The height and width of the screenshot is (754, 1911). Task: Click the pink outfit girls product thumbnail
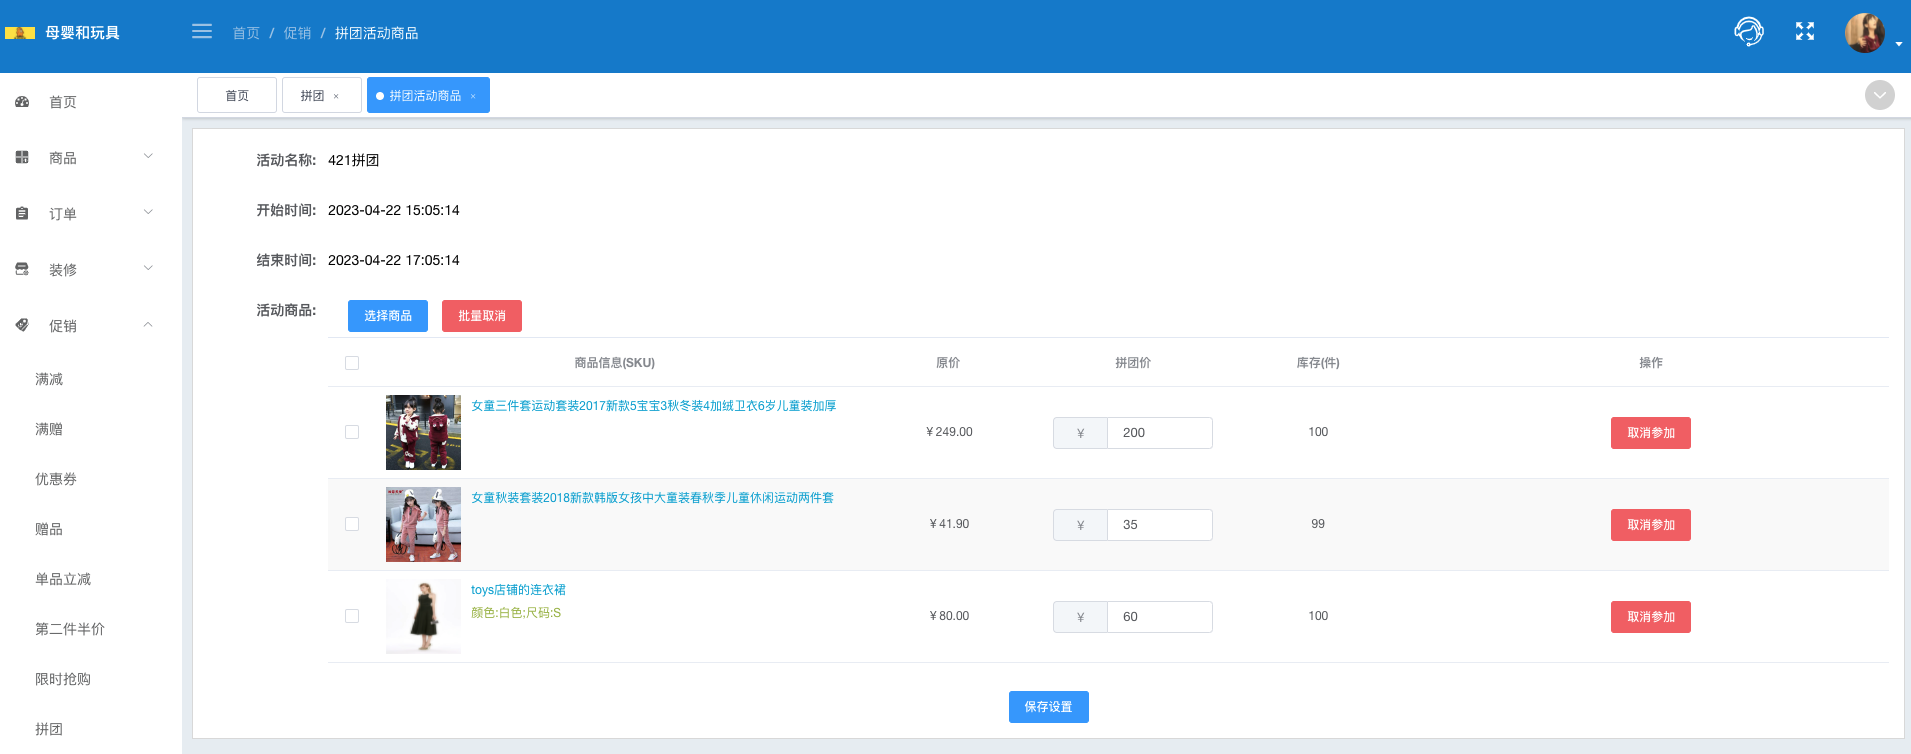423,524
